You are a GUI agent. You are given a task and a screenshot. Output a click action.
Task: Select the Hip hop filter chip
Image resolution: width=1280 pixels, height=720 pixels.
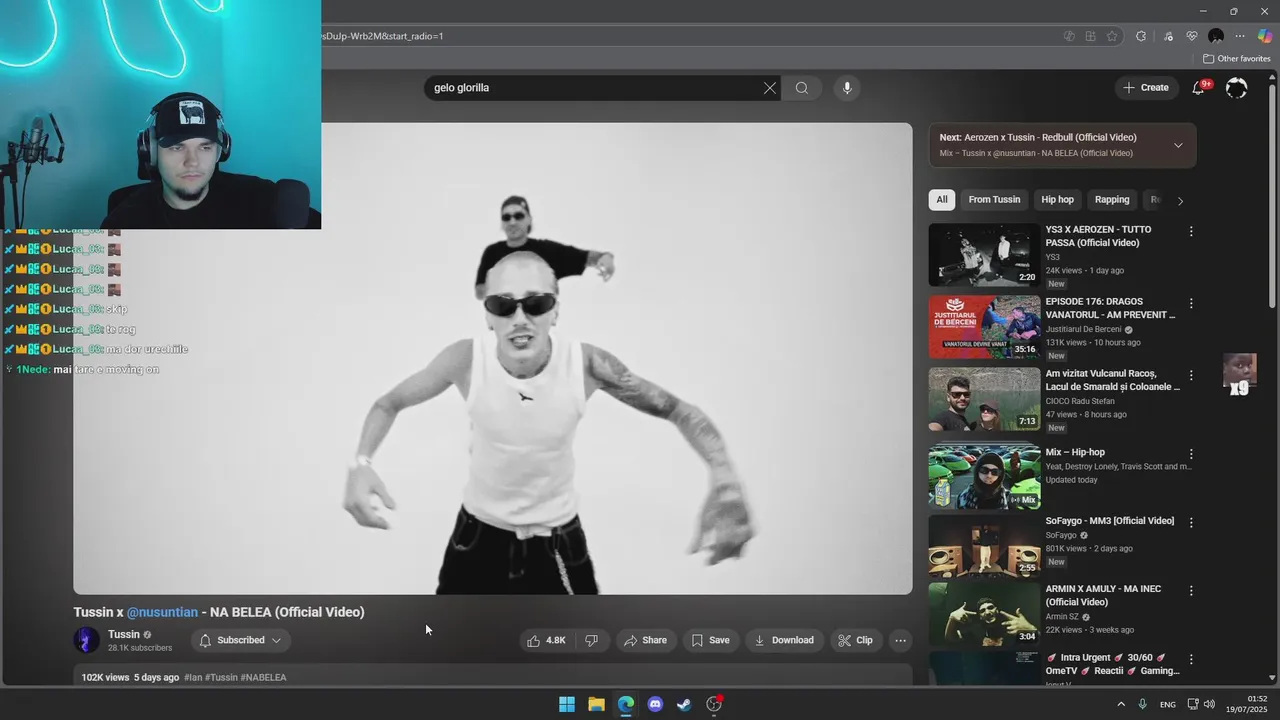coord(1057,200)
